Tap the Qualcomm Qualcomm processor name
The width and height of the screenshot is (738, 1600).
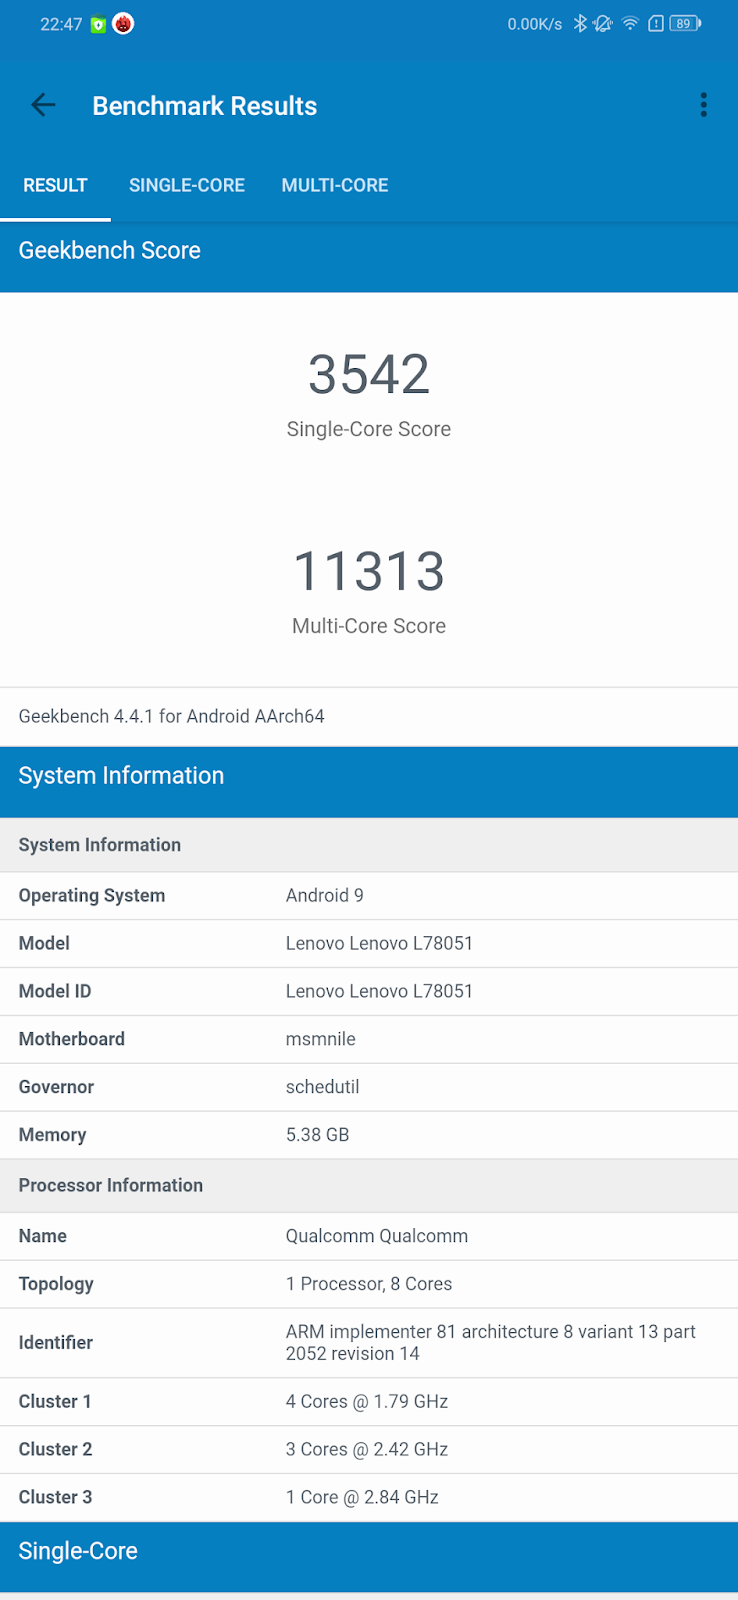pos(377,1236)
